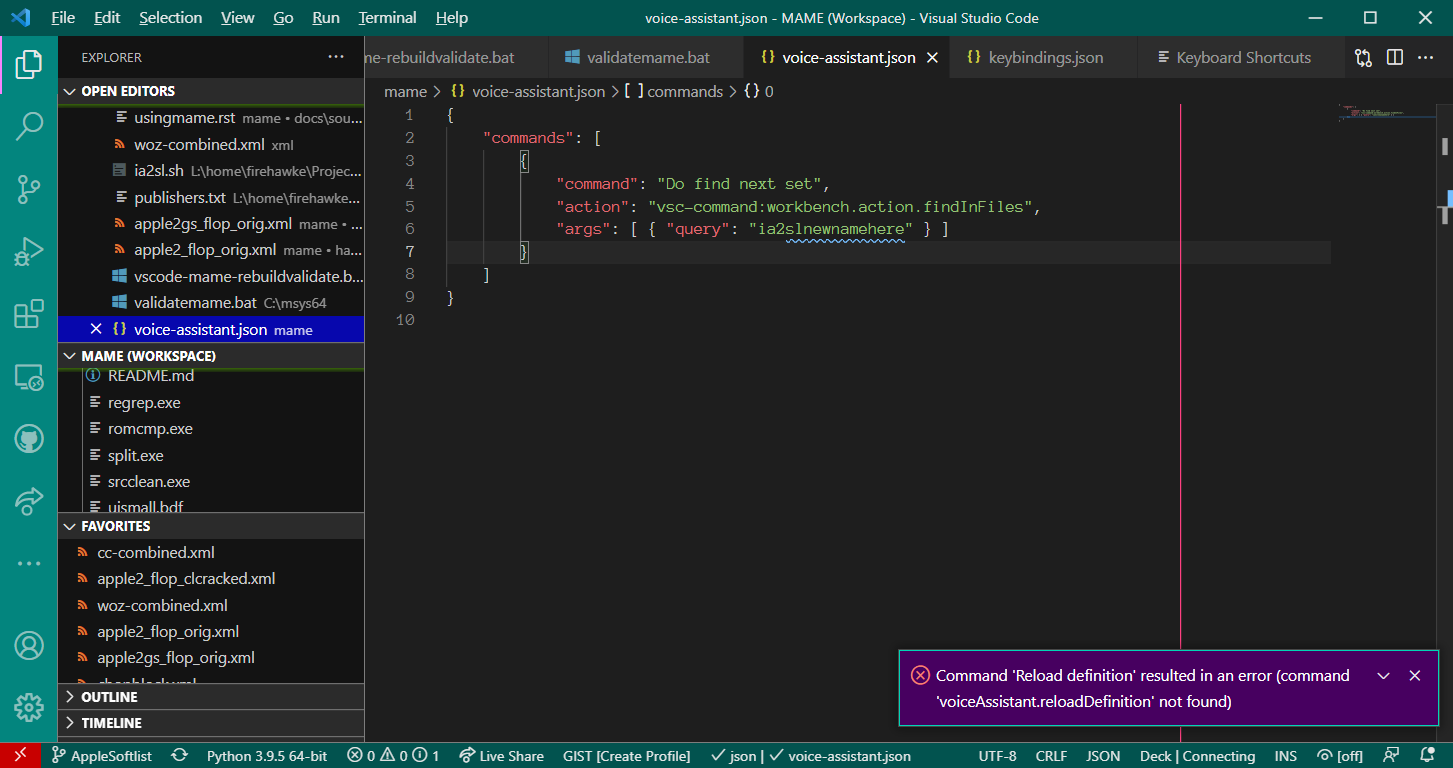Open the Remote Explorer view
1453x768 pixels.
[x=29, y=377]
